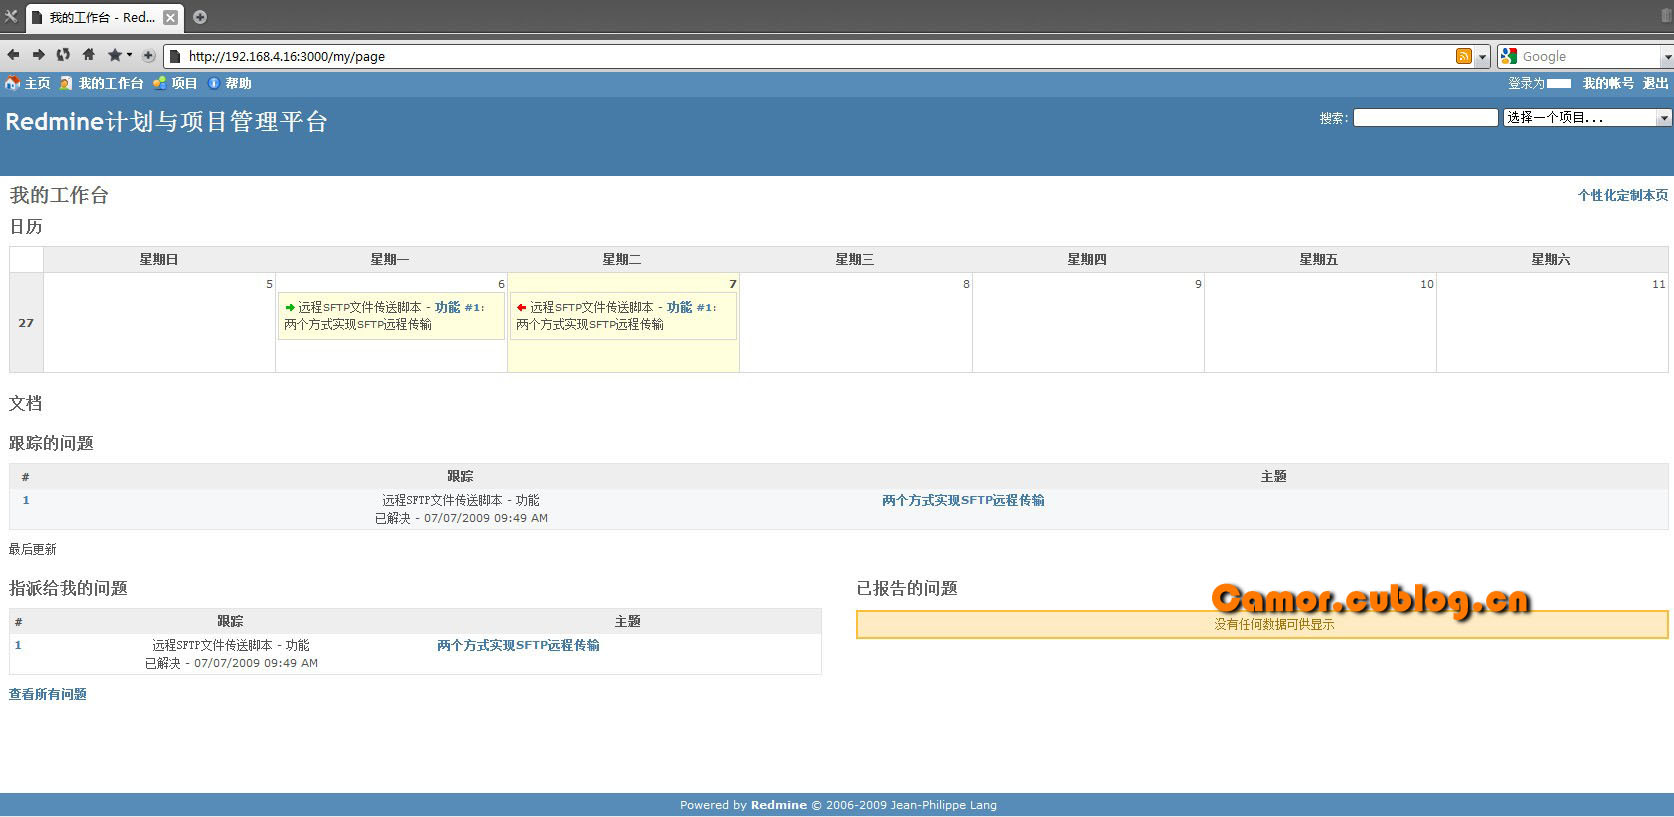Open 功能 #1 issue link on day 6
The image size is (1674, 817).
pyautogui.click(x=459, y=308)
